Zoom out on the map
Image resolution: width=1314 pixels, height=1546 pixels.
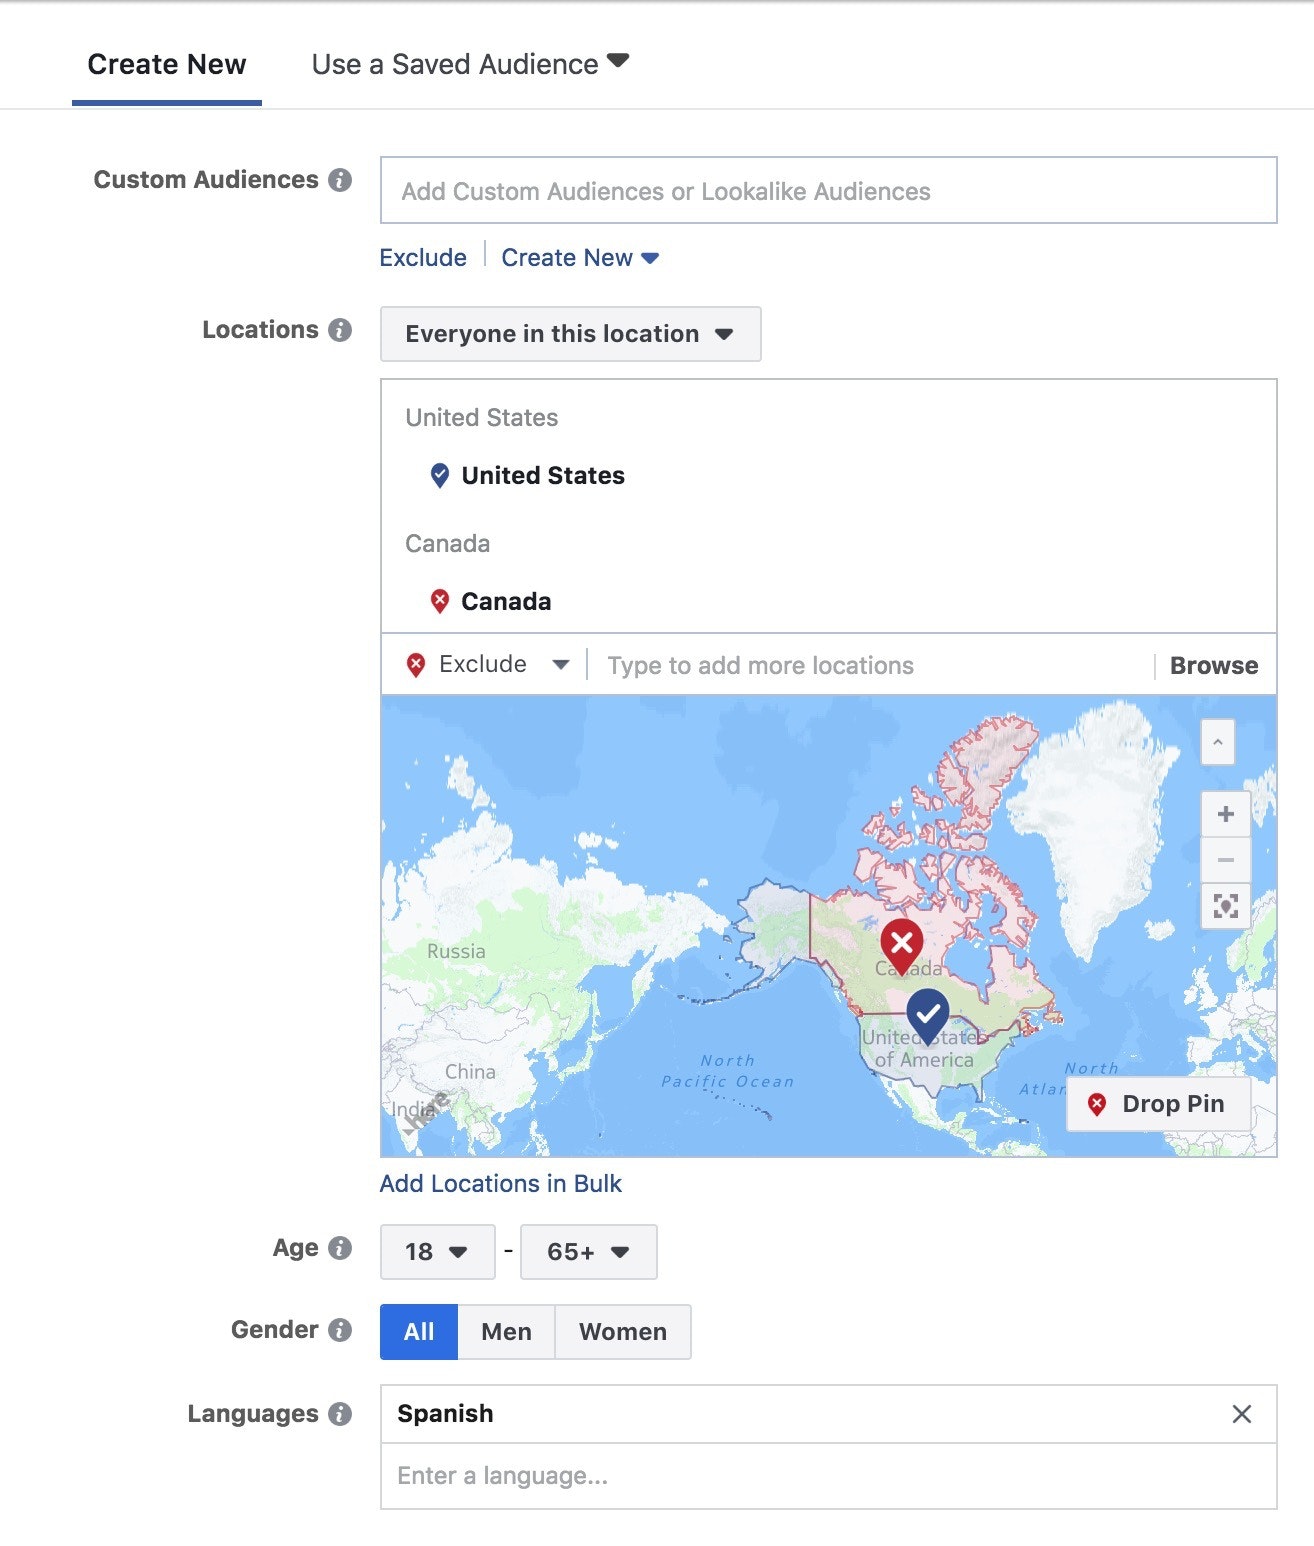coord(1225,860)
